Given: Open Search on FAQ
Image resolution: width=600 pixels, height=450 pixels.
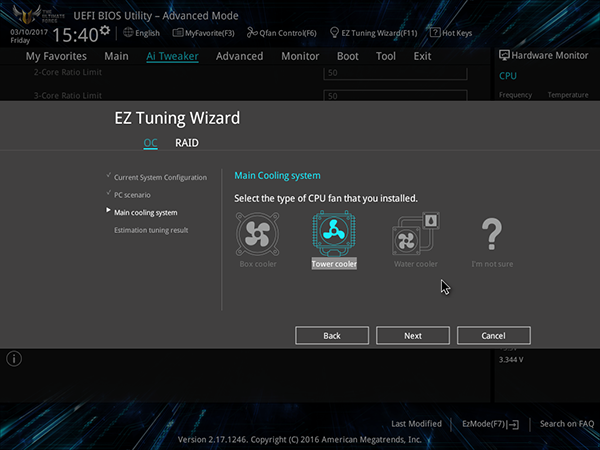Looking at the screenshot, I should [x=567, y=424].
